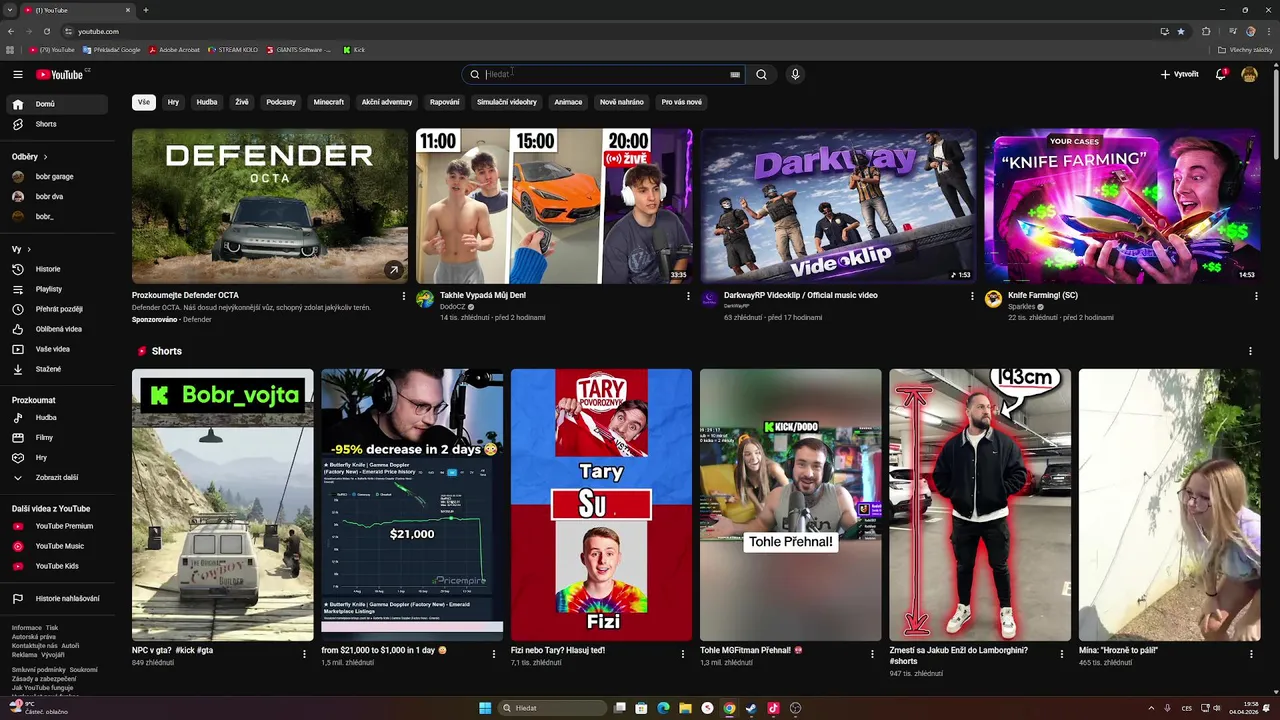Viewport: 1280px width, 720px height.
Task: Focus the Hledat search field
Action: click(x=605, y=74)
